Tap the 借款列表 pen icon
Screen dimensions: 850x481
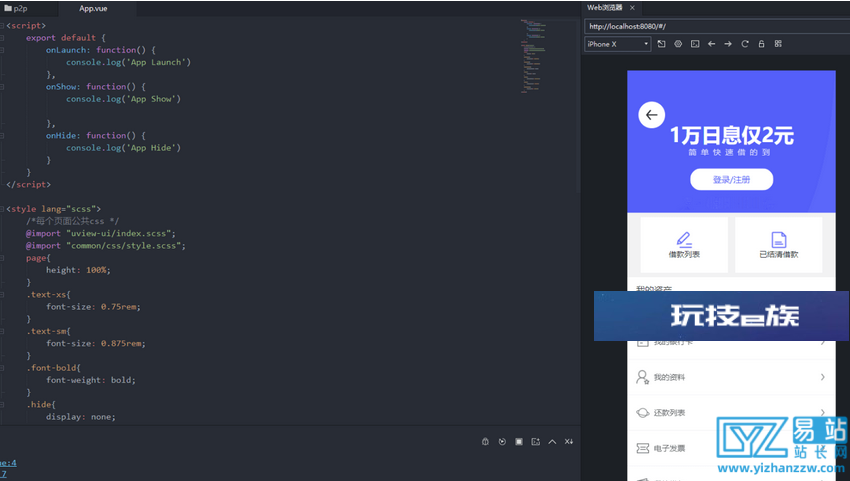tap(684, 239)
